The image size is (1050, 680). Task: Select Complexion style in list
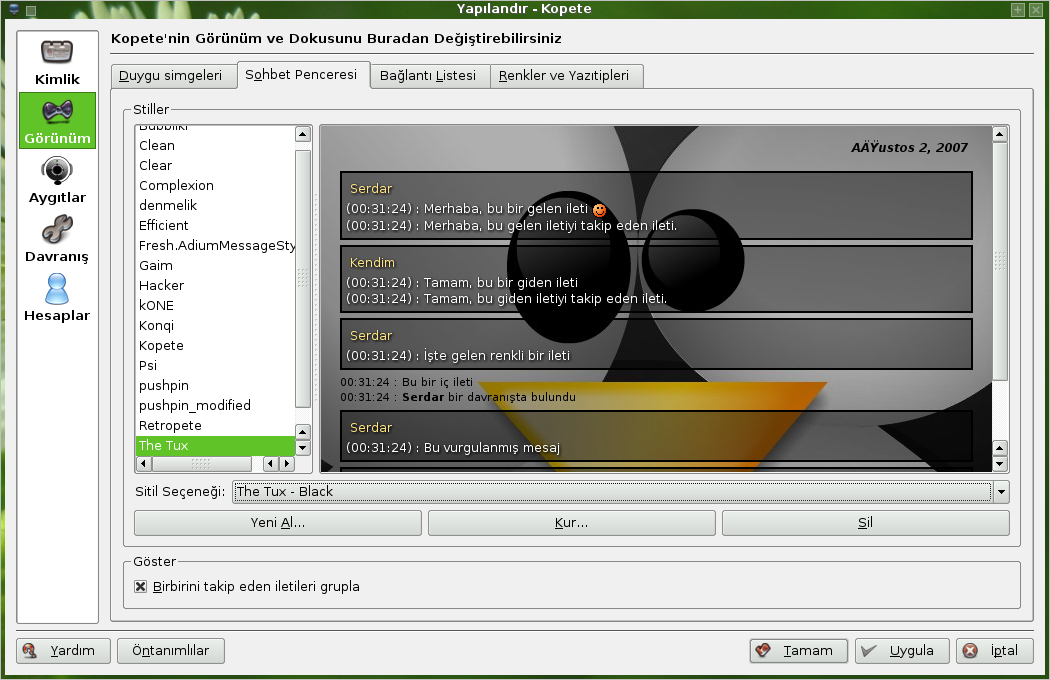pos(215,186)
